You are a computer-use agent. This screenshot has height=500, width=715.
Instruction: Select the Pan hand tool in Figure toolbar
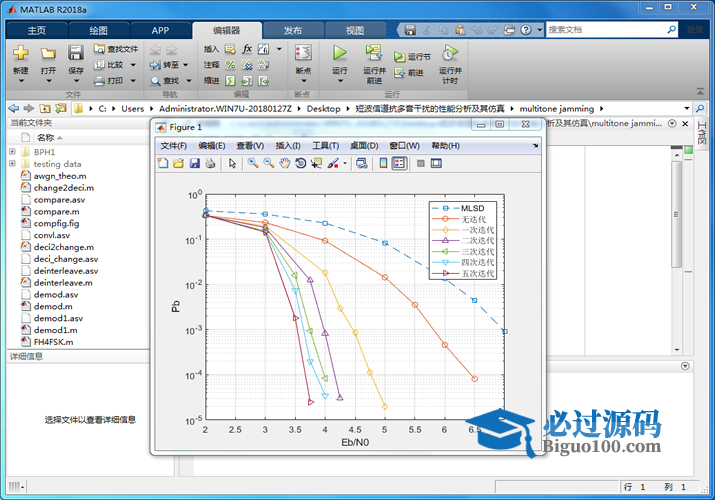click(x=285, y=163)
